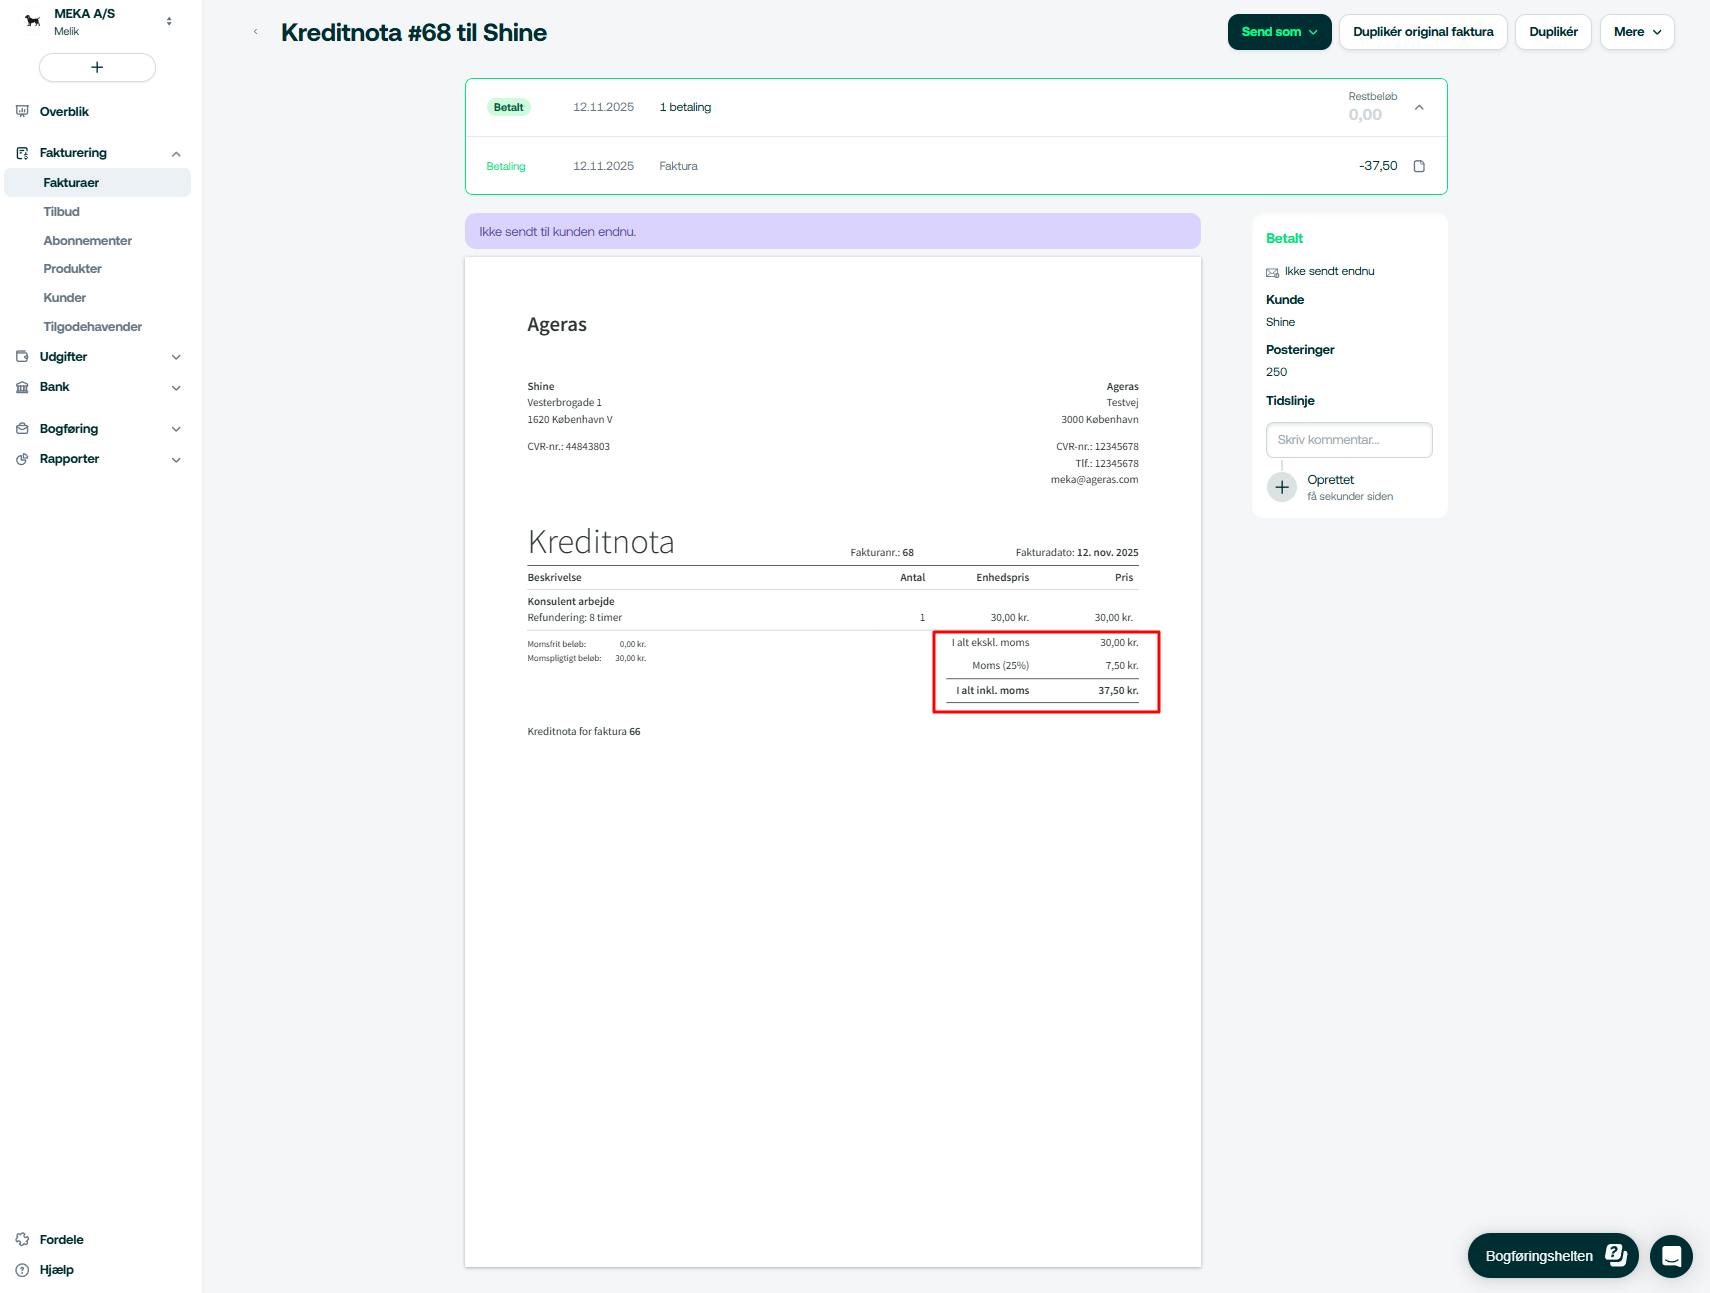
Task: Open the Produkter page
Action: tap(72, 269)
